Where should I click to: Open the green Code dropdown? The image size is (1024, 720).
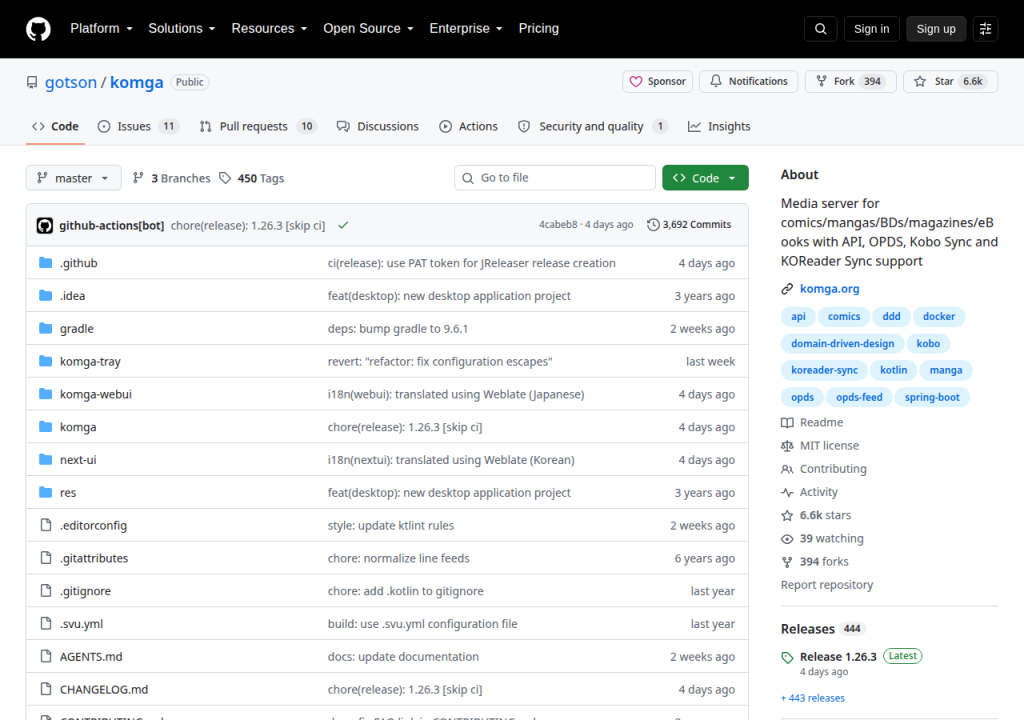(x=705, y=178)
